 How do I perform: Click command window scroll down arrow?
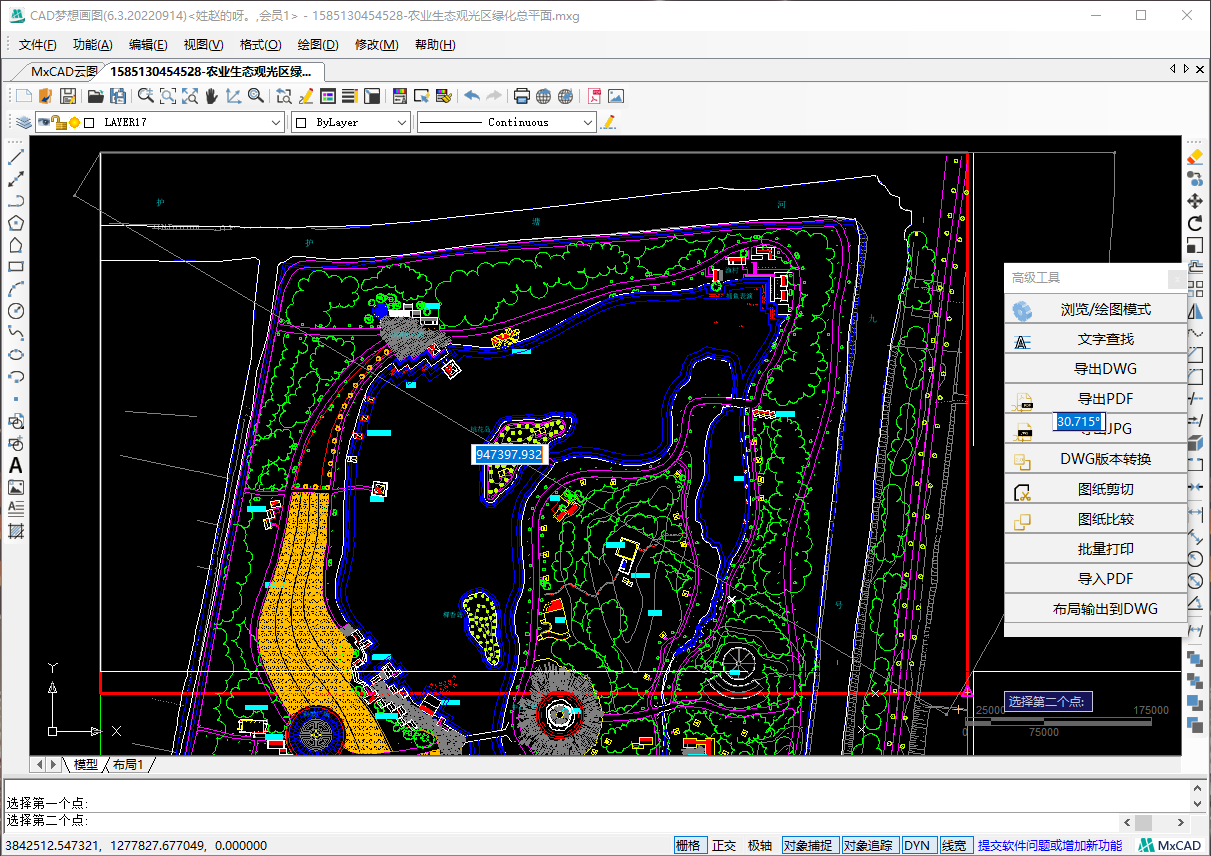(1198, 802)
